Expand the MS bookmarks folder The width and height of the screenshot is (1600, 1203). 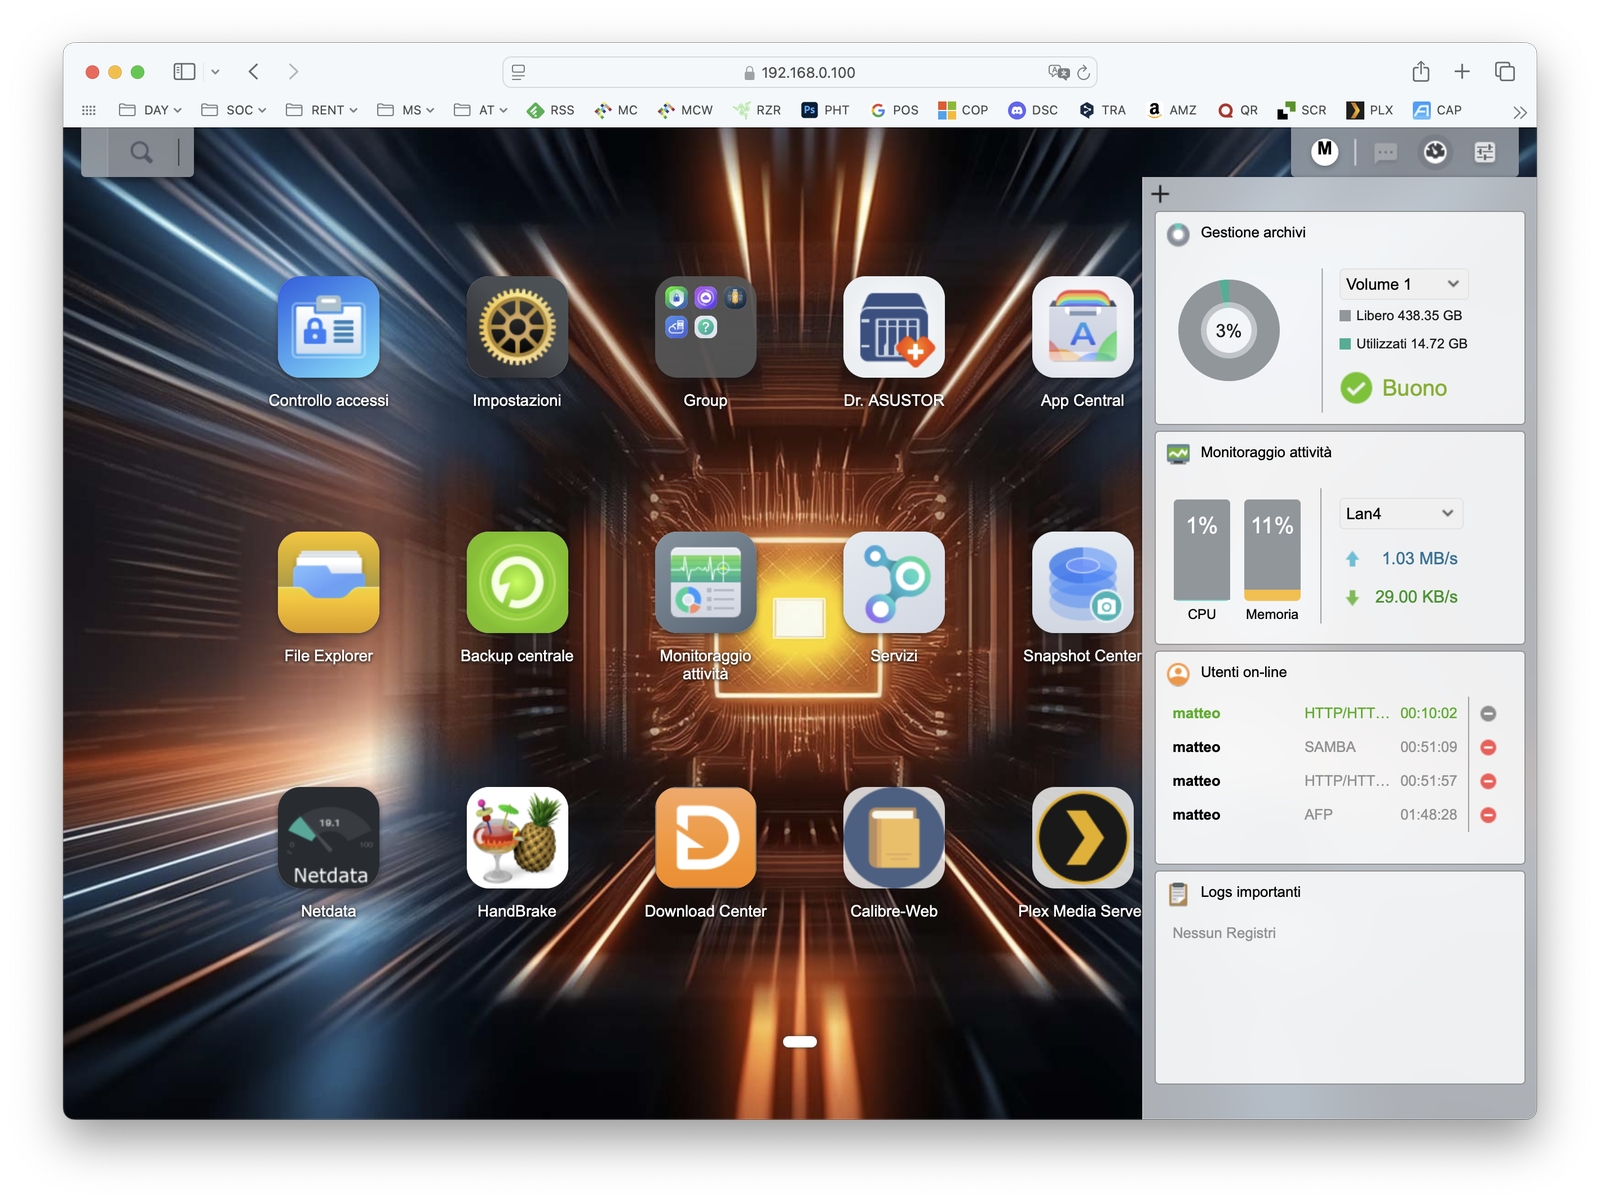pos(406,110)
